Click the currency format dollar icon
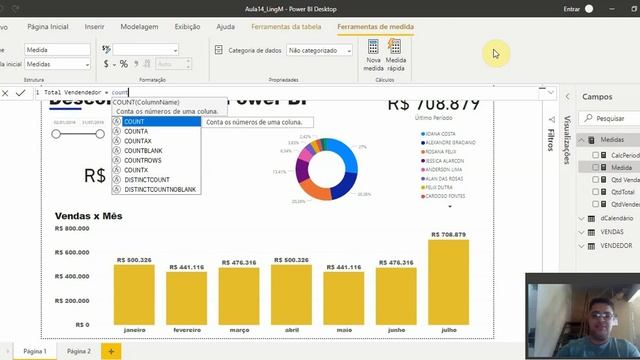The height and width of the screenshot is (360, 640). 106,64
